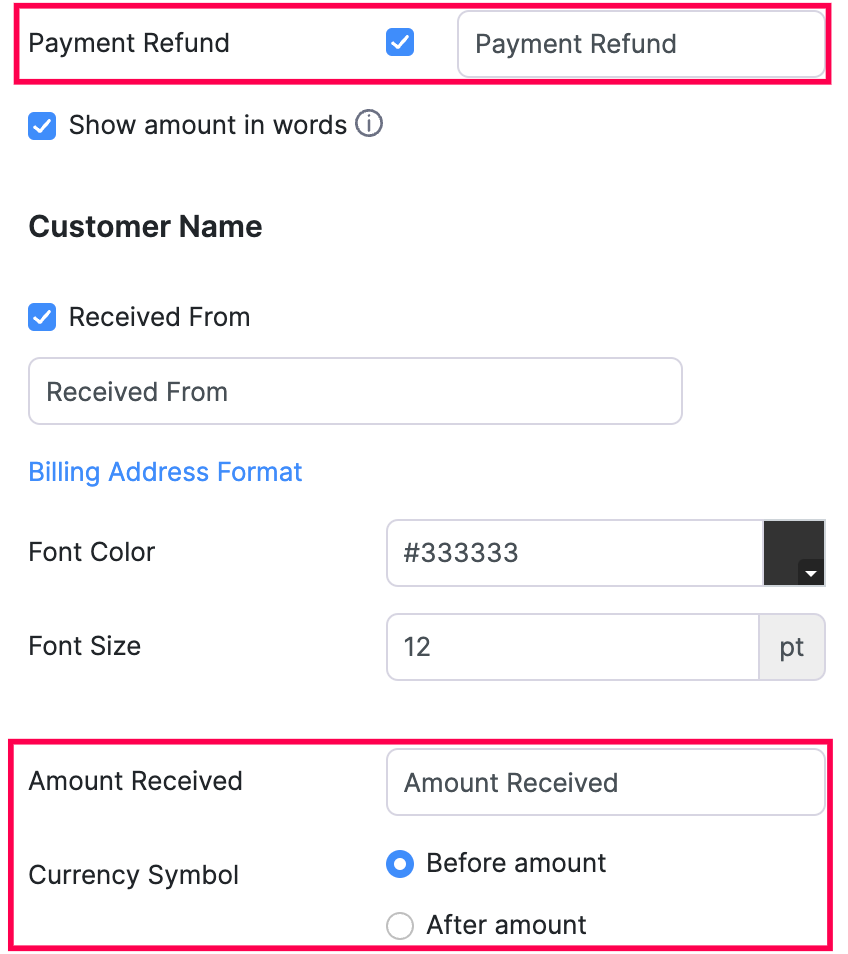Screen dimensions: 848x954
Task: Uncheck the Payment Refund checkbox
Action: [x=400, y=43]
